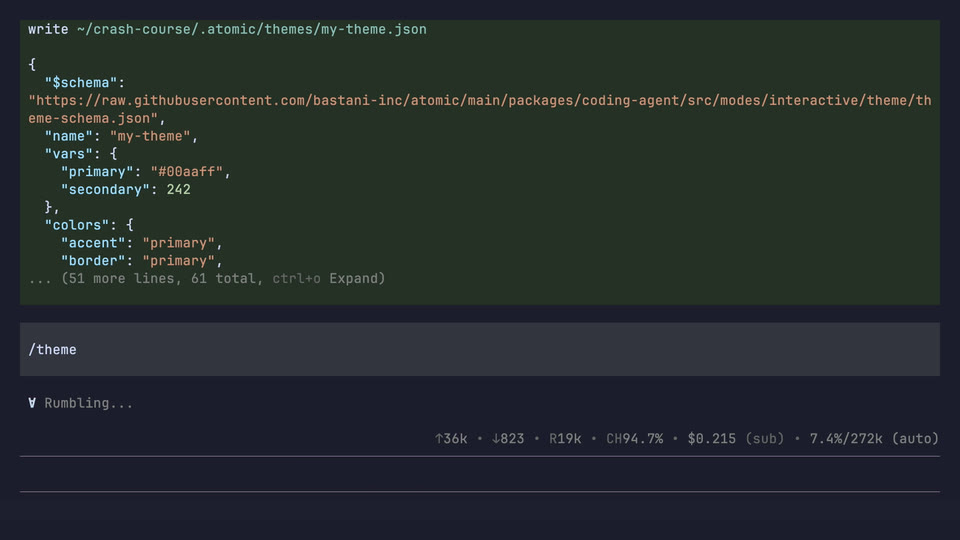Screen dimensions: 960x540
Task: Click the "$schema" key line
Action: tap(84, 83)
